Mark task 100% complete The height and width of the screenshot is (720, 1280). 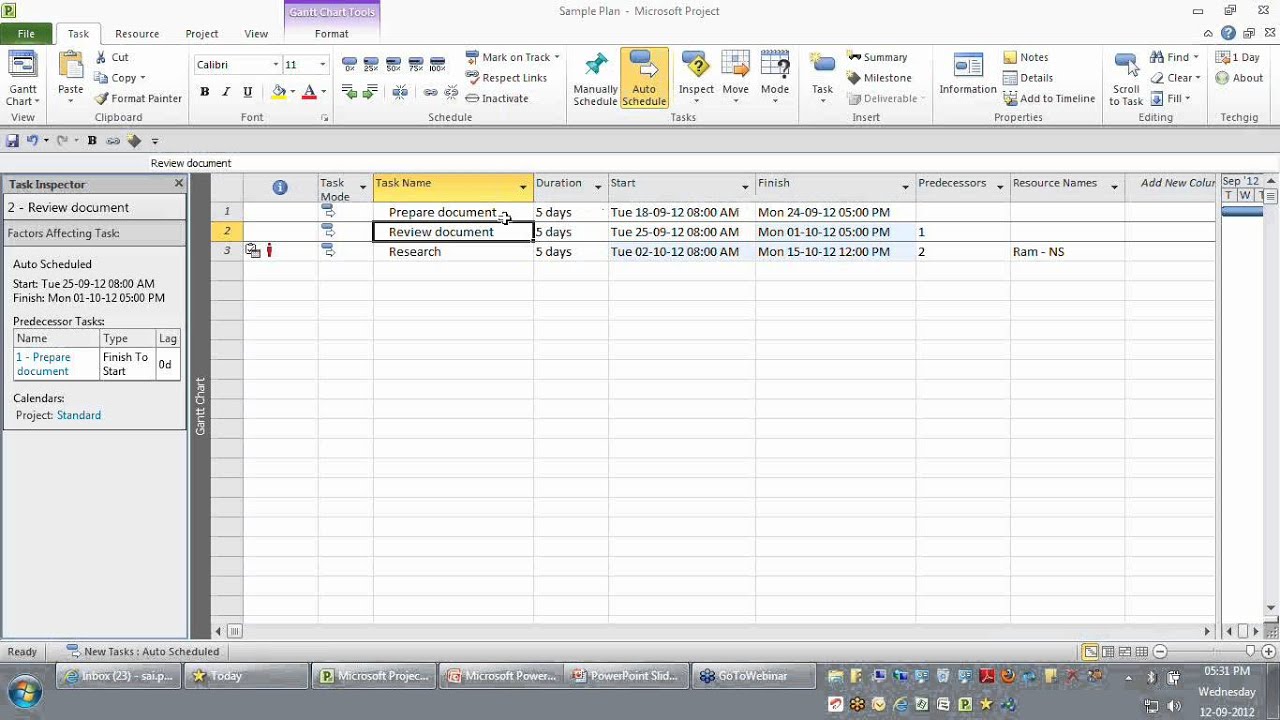[x=437, y=64]
